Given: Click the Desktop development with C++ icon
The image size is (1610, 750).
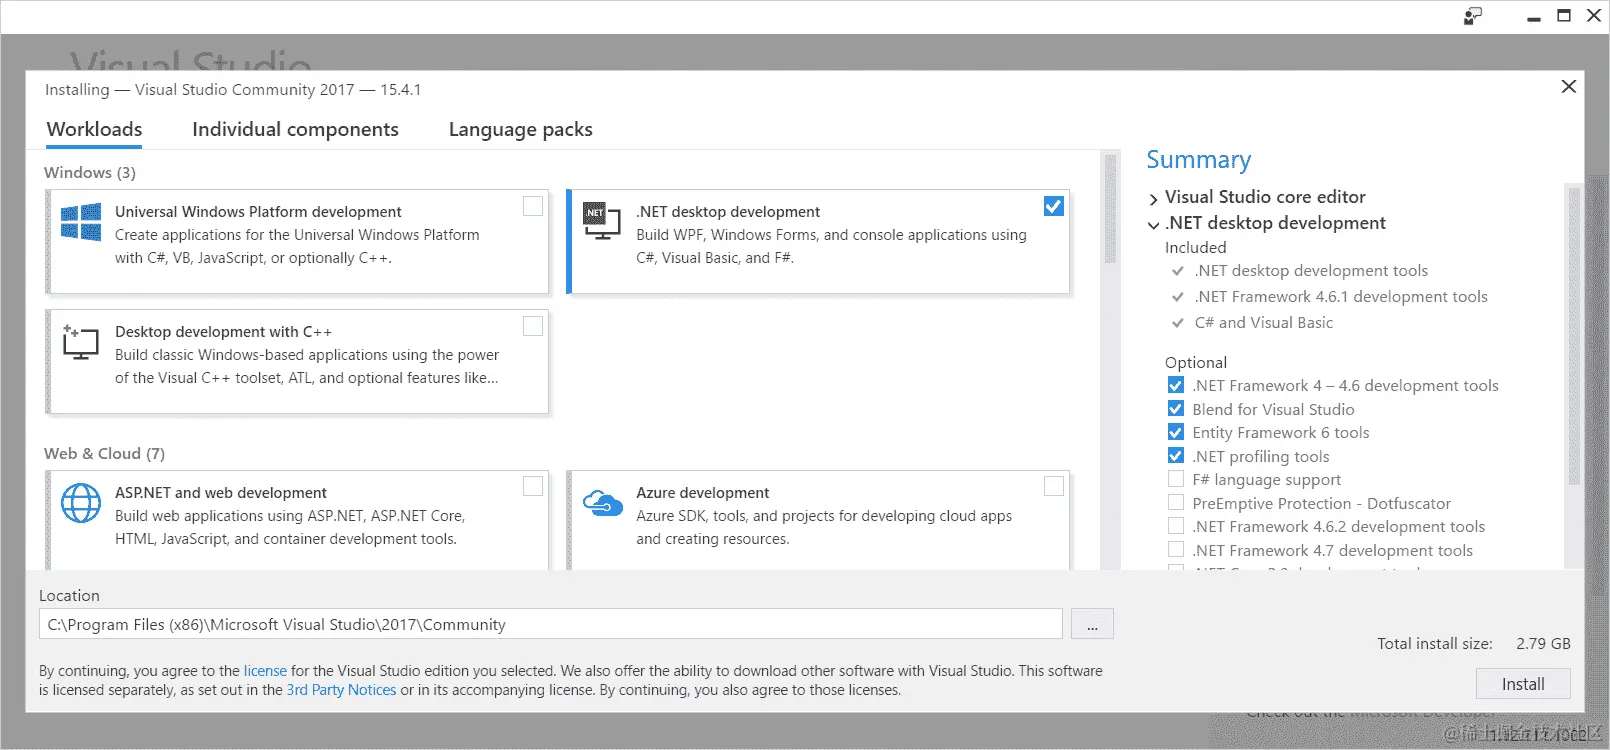Looking at the screenshot, I should click(x=81, y=342).
